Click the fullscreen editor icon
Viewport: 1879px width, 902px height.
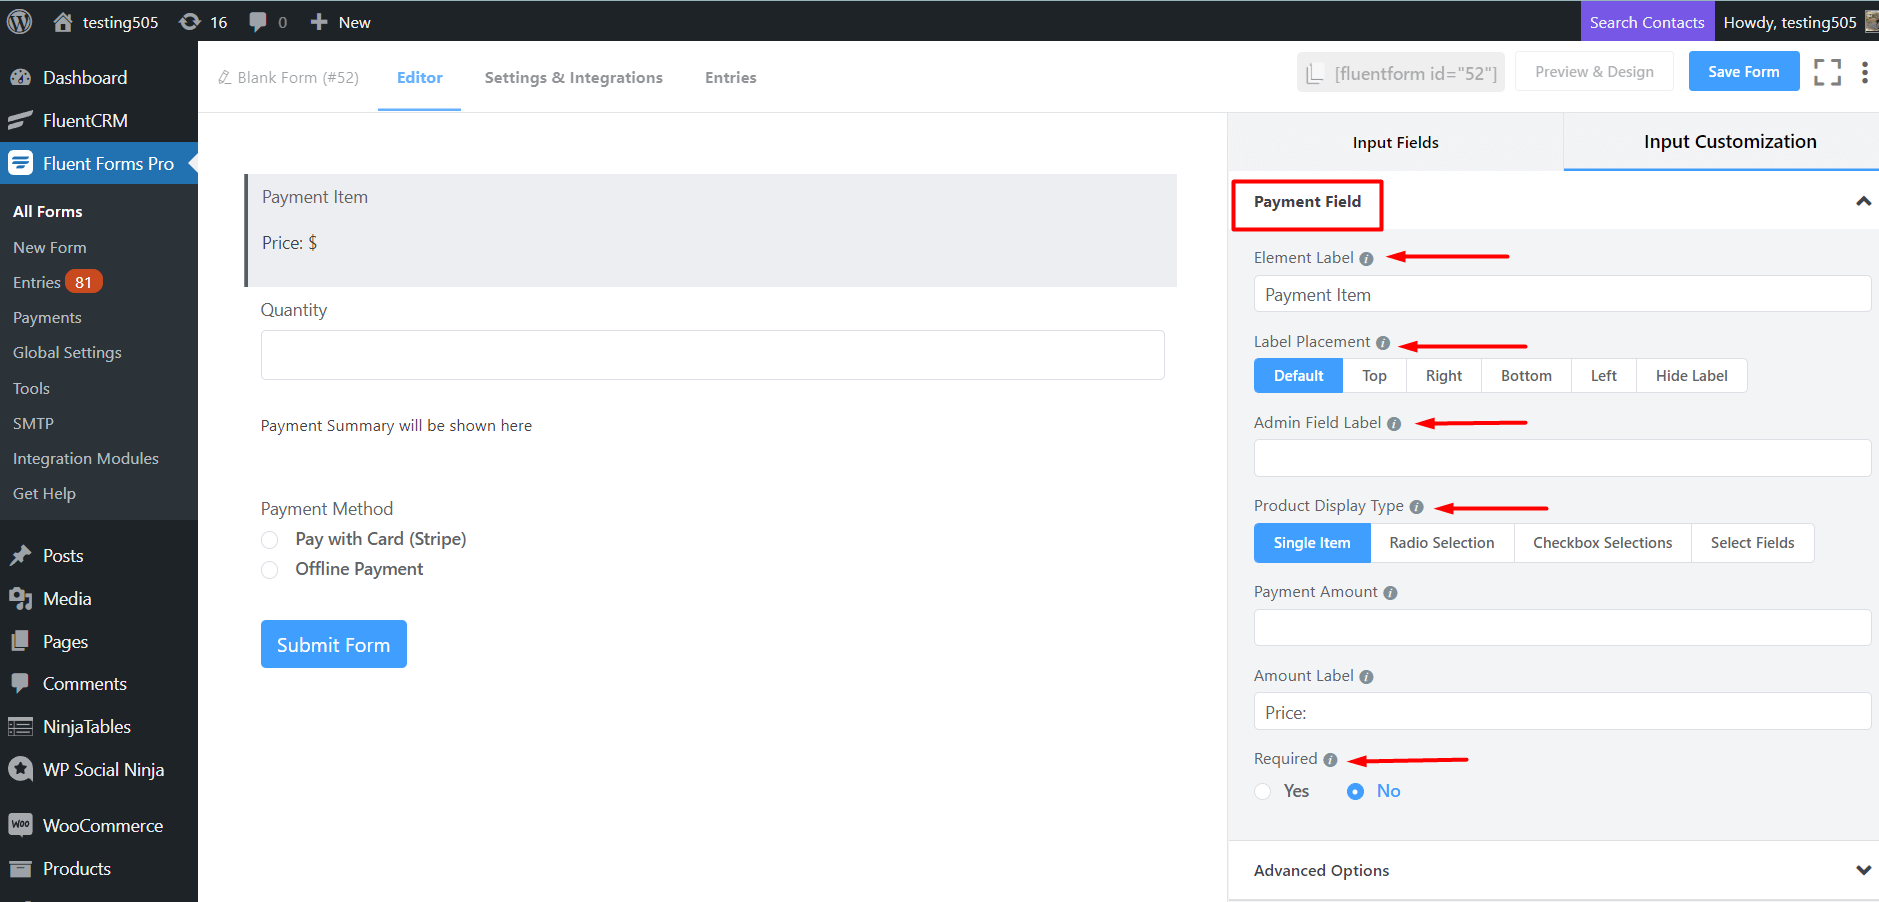click(1827, 72)
